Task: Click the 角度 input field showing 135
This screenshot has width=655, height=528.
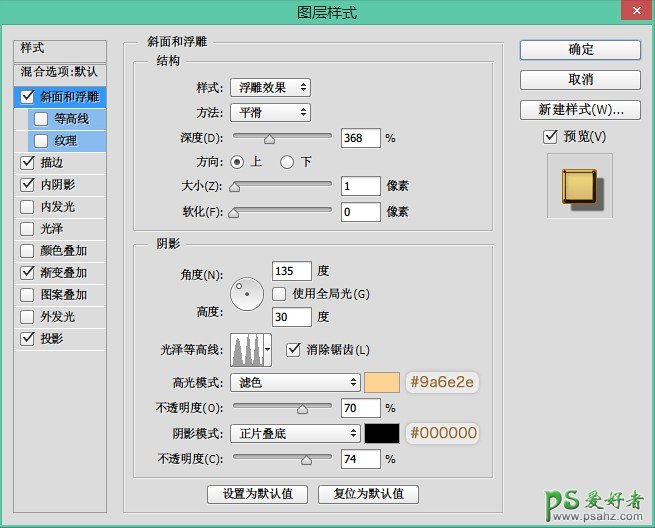Action: click(x=291, y=271)
